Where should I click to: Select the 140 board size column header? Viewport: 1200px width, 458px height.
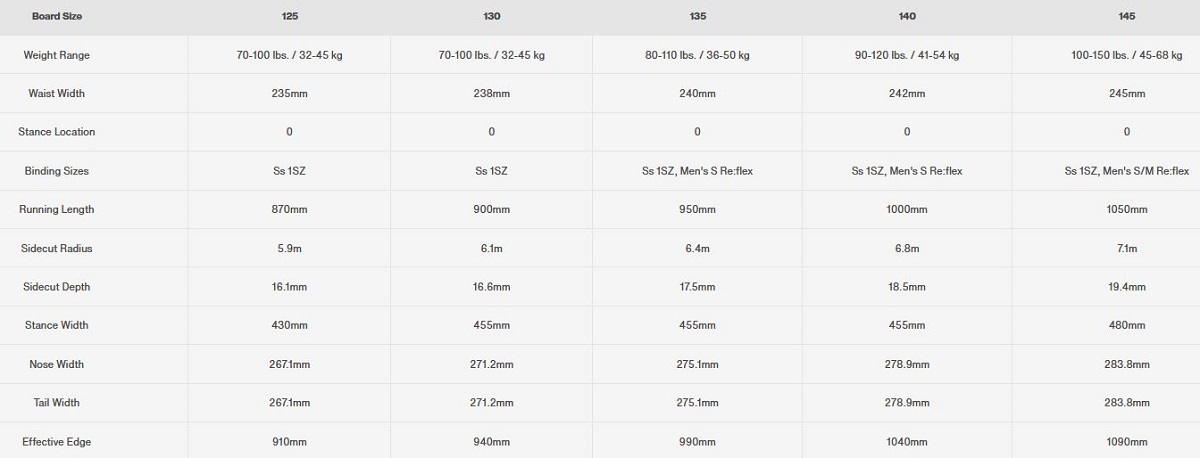[907, 16]
